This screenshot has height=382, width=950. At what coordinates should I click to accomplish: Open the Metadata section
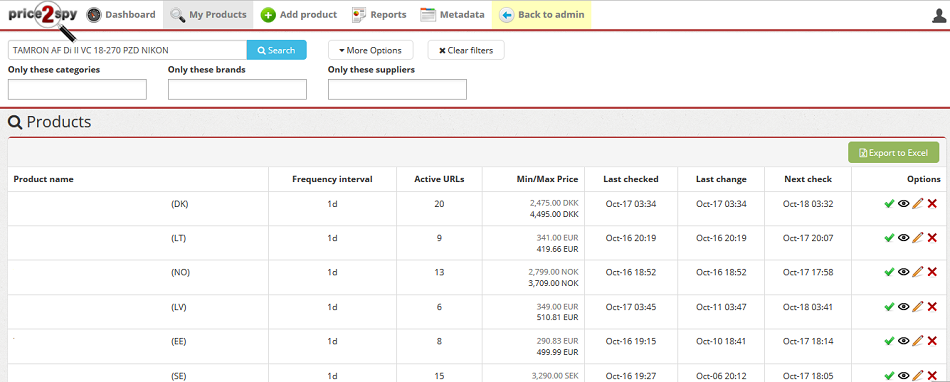pos(453,15)
